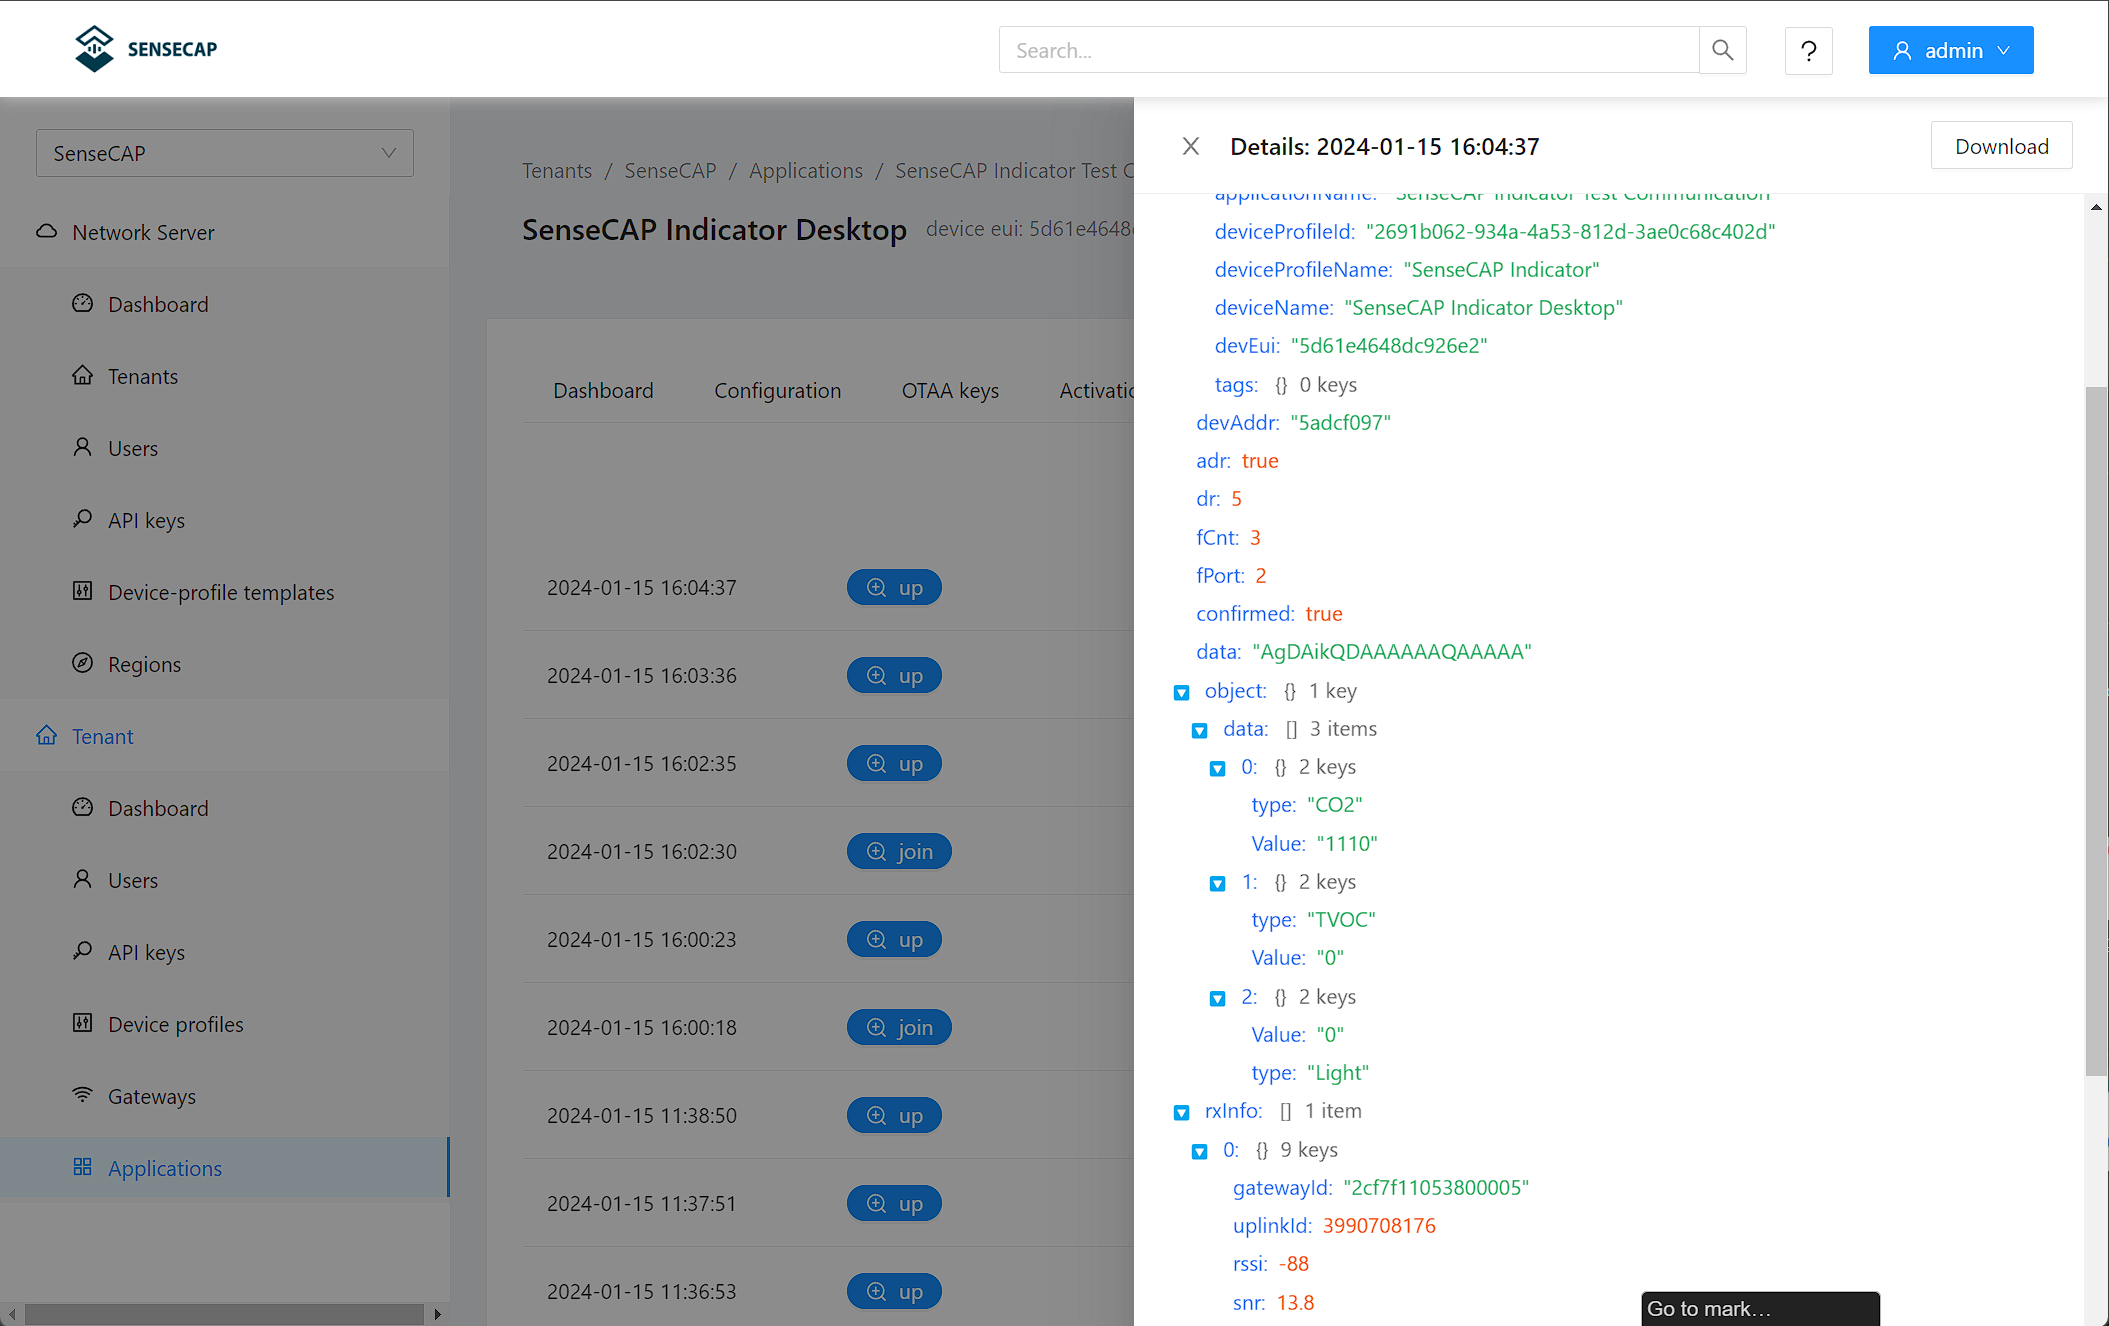Select devAddr value "5adcf097"
Screen dimensions: 2109x1326
(1341, 422)
